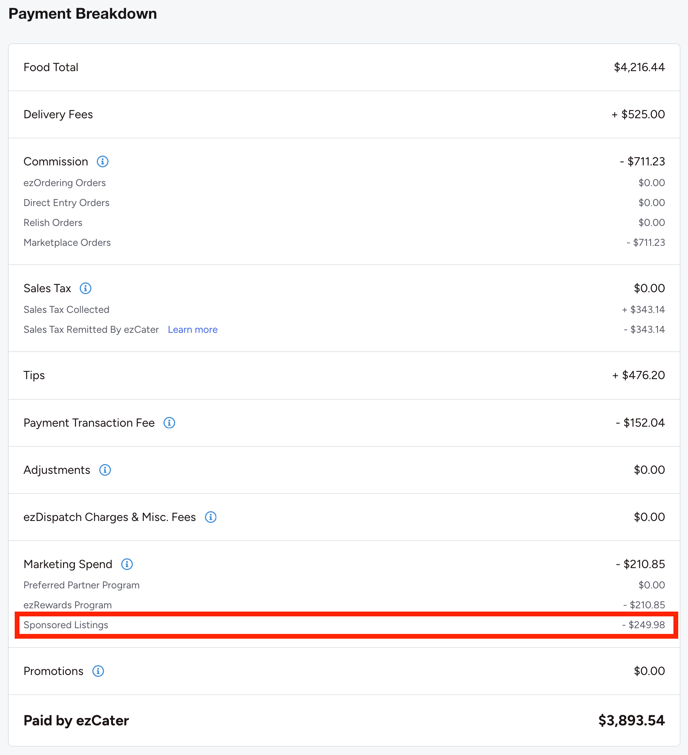
Task: Click the Sponsored Listings amount of $249.98
Action: (x=643, y=625)
